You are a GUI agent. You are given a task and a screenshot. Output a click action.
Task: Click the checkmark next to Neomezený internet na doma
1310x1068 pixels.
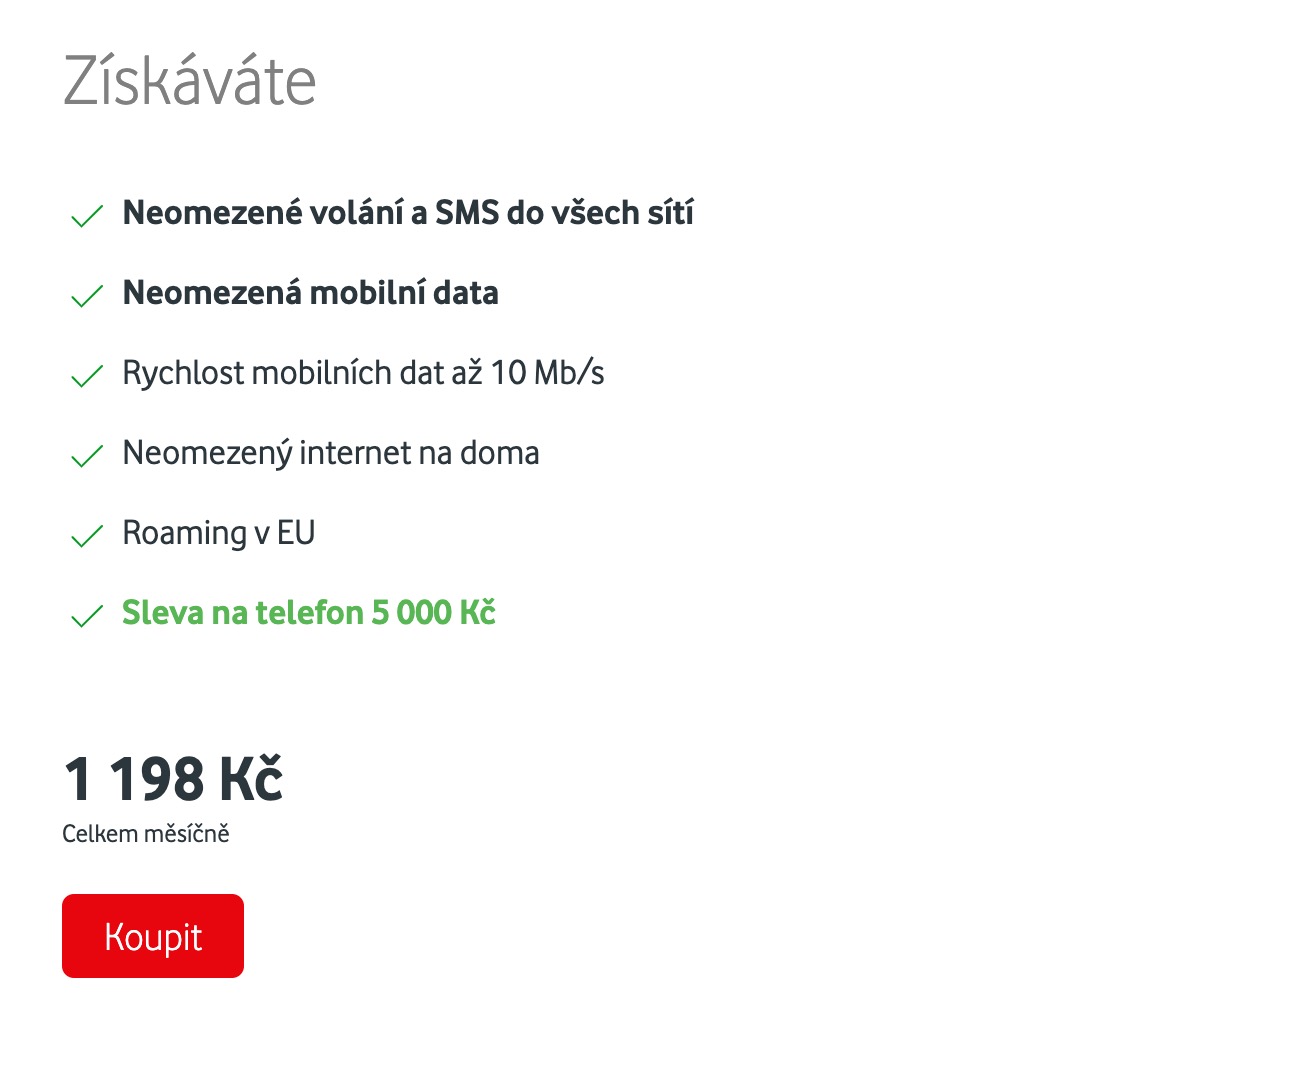click(88, 456)
